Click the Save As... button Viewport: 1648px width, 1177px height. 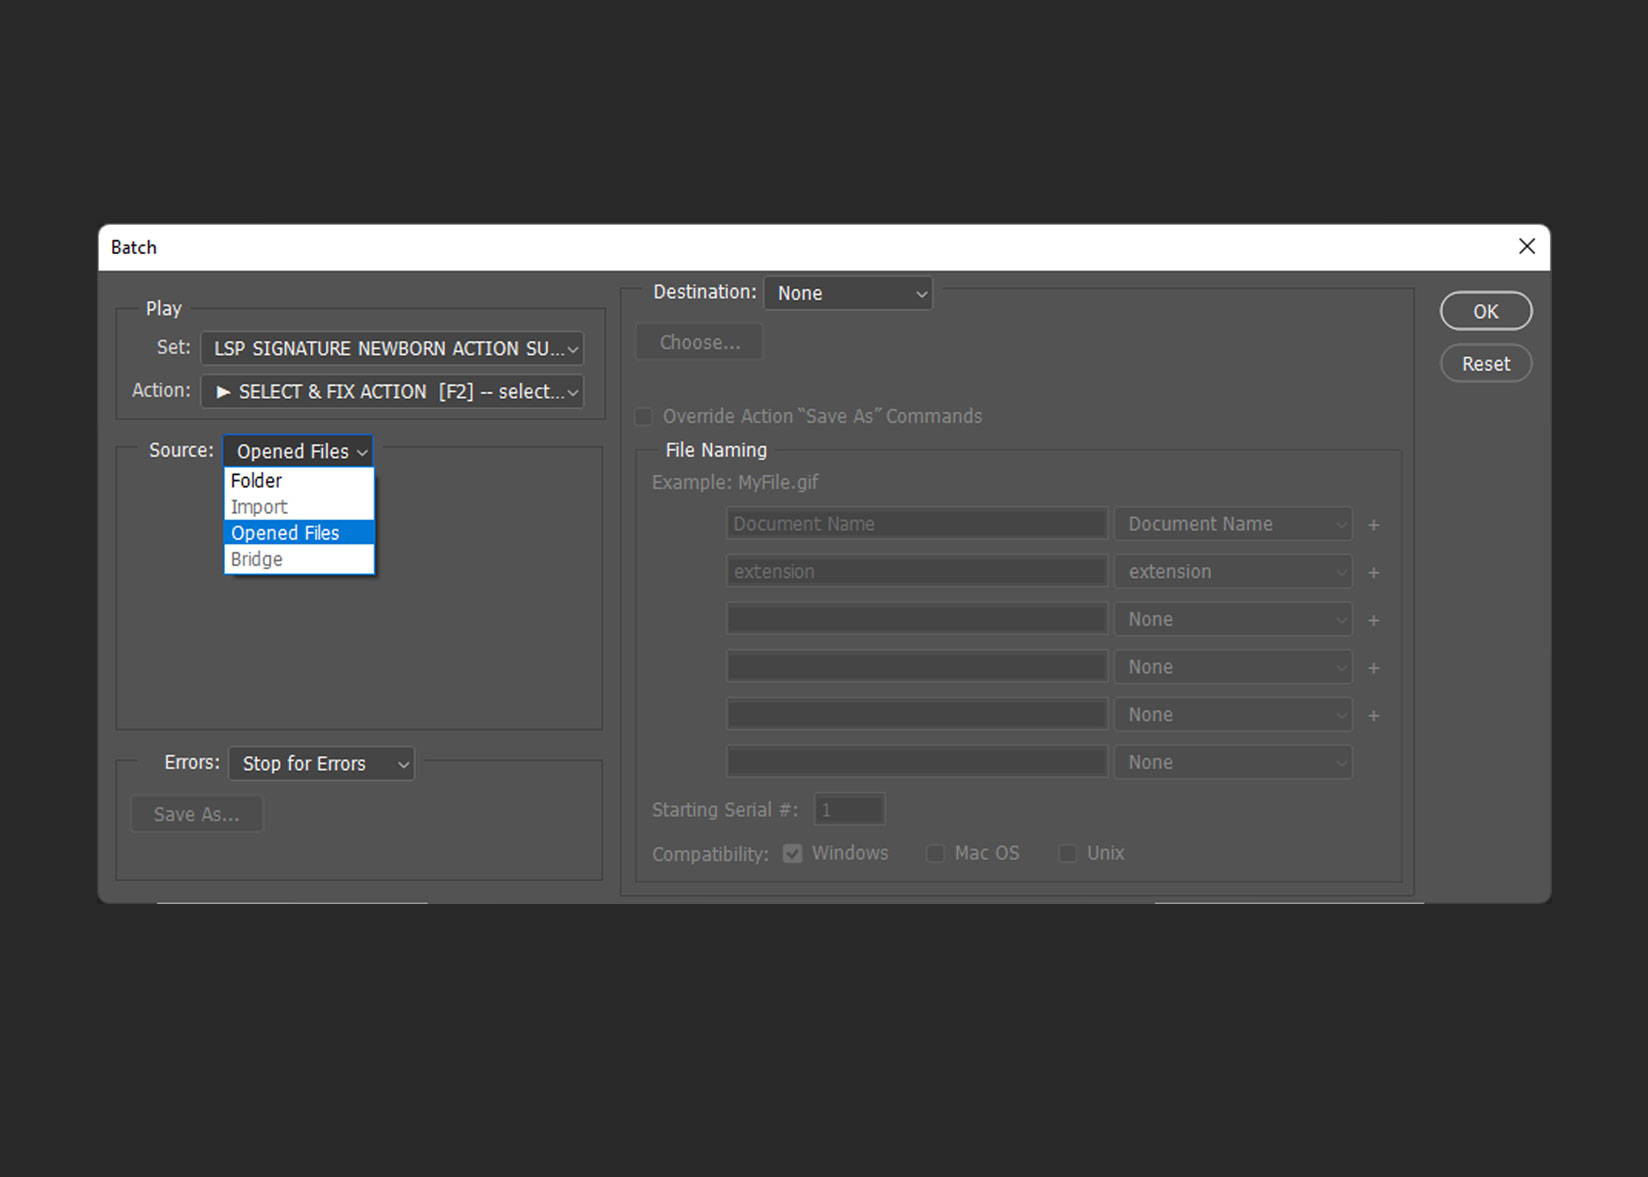[197, 814]
